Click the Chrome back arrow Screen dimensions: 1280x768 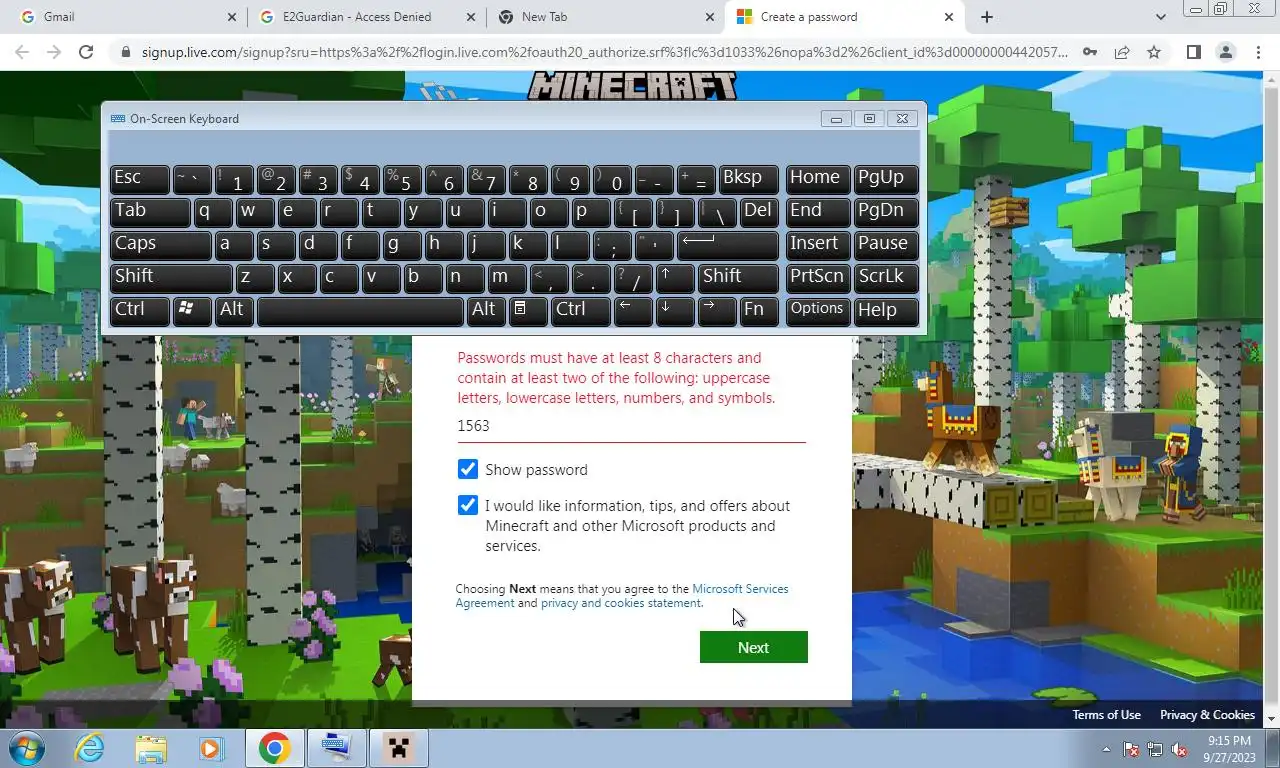pos(22,52)
